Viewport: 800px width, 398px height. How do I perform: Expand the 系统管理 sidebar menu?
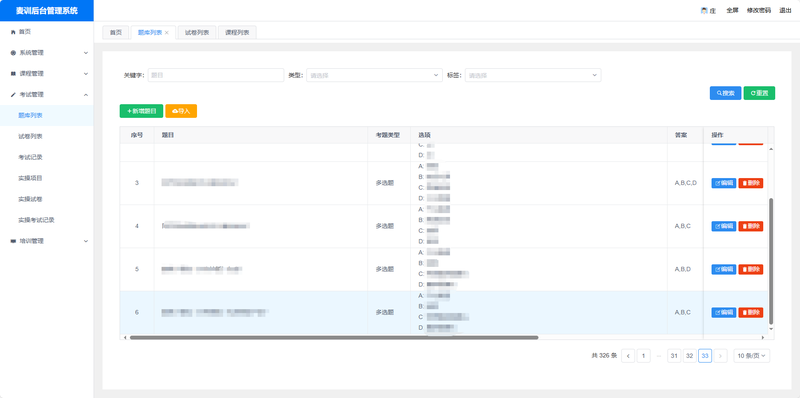point(46,53)
